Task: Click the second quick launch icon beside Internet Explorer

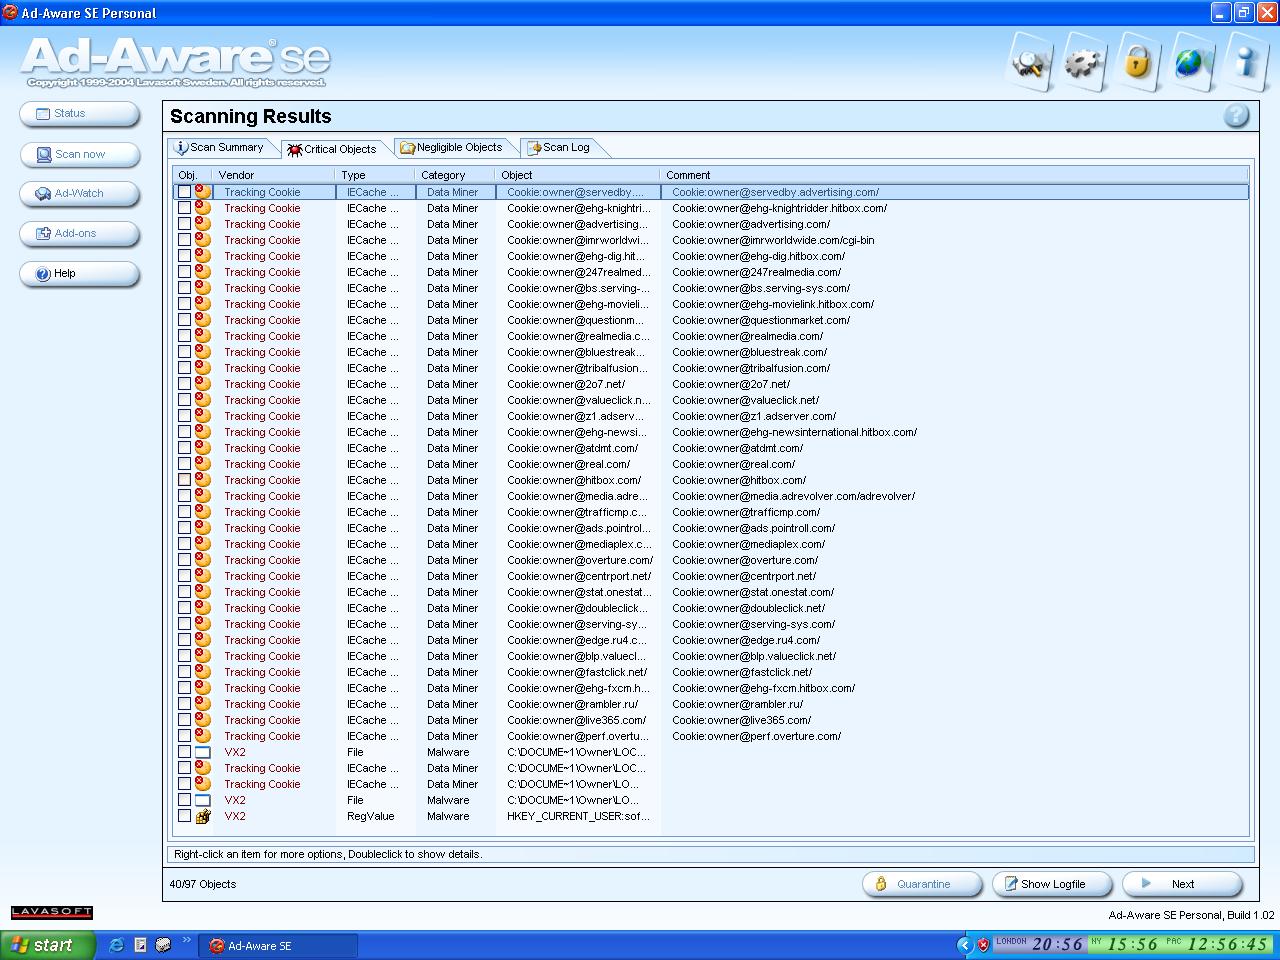Action: (140, 945)
